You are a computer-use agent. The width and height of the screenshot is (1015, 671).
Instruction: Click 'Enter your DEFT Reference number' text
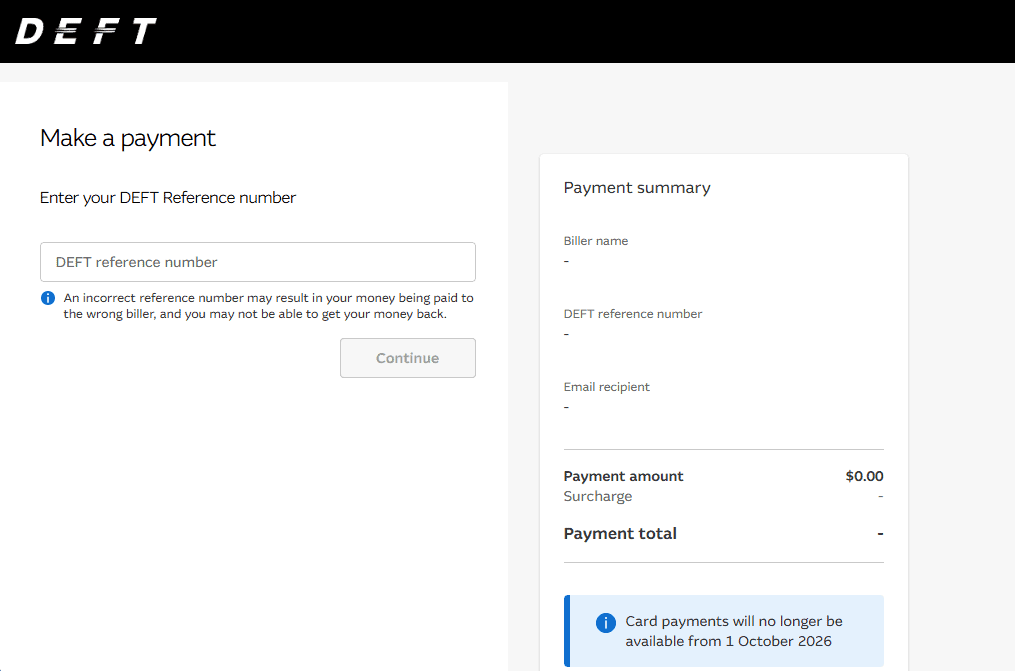[168, 197]
